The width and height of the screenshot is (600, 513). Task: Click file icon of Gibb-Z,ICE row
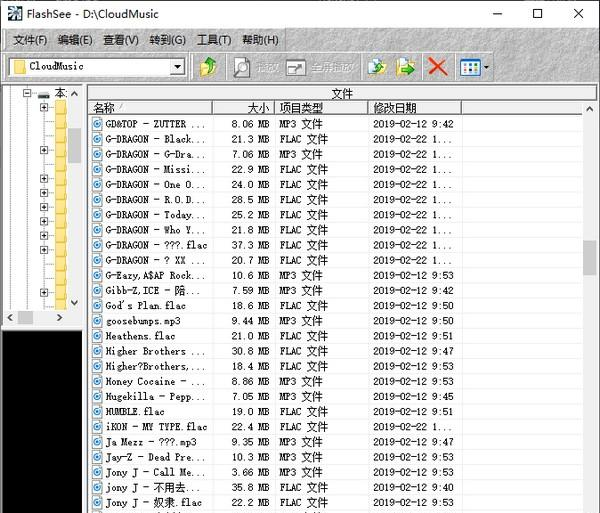tap(97, 291)
